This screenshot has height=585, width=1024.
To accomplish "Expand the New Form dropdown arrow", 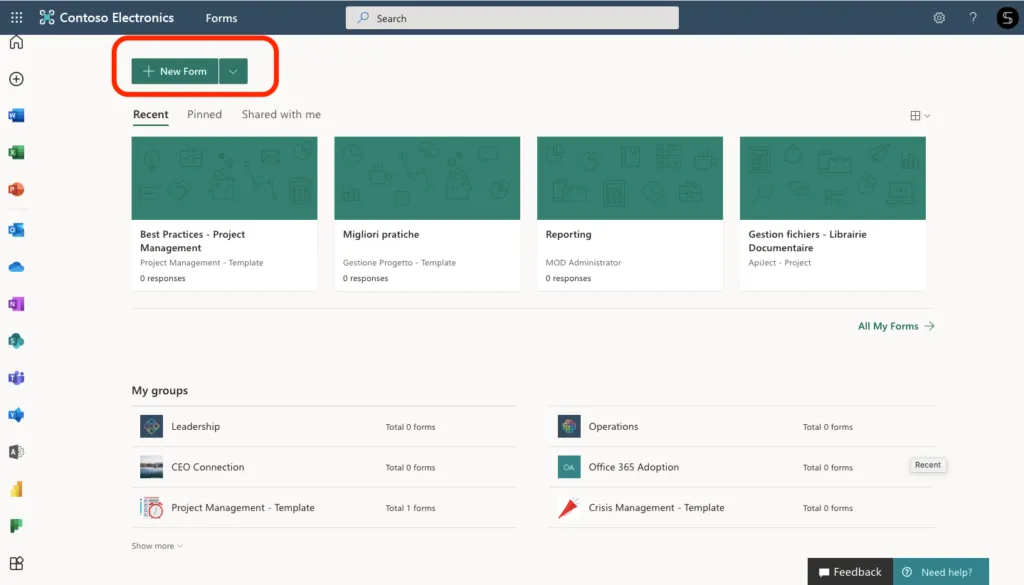I will pyautogui.click(x=233, y=71).
